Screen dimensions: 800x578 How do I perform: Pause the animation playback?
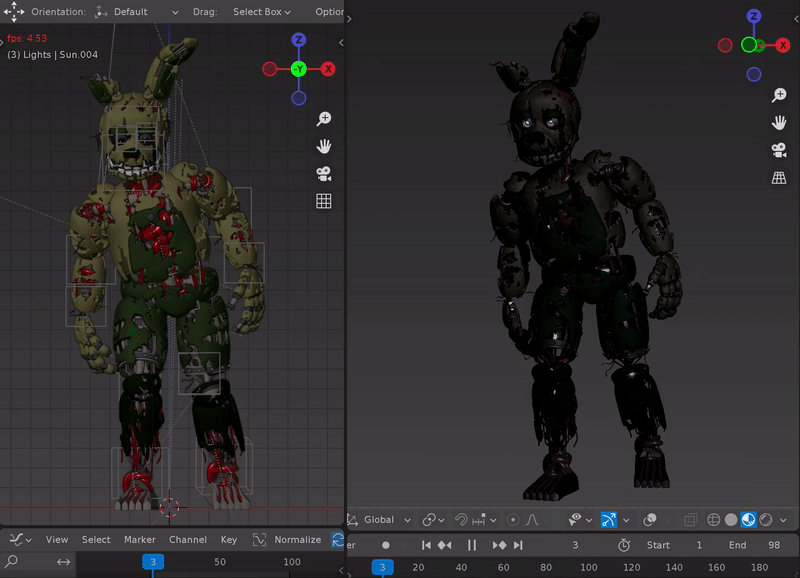point(472,545)
